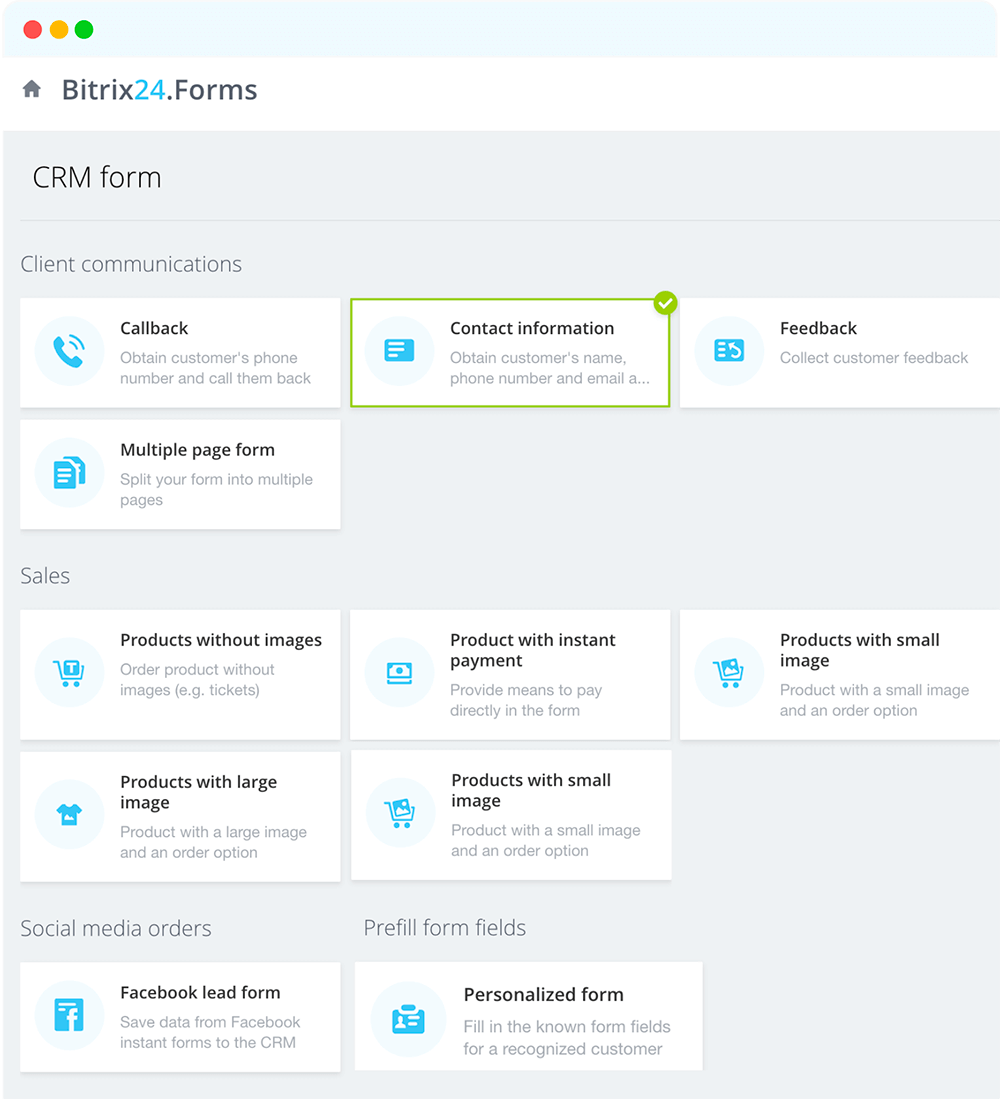Viewport: 1000px width, 1099px height.
Task: Open the Multiple page form template
Action: pos(180,474)
